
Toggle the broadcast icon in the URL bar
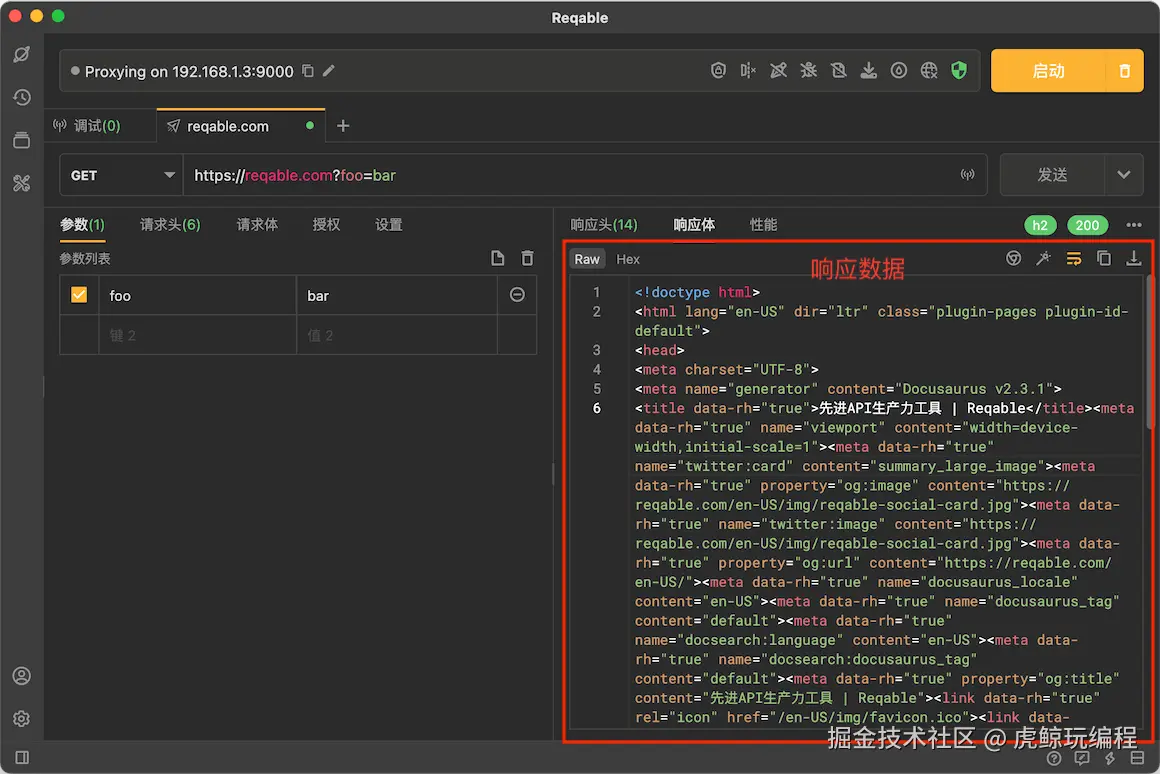coord(966,173)
